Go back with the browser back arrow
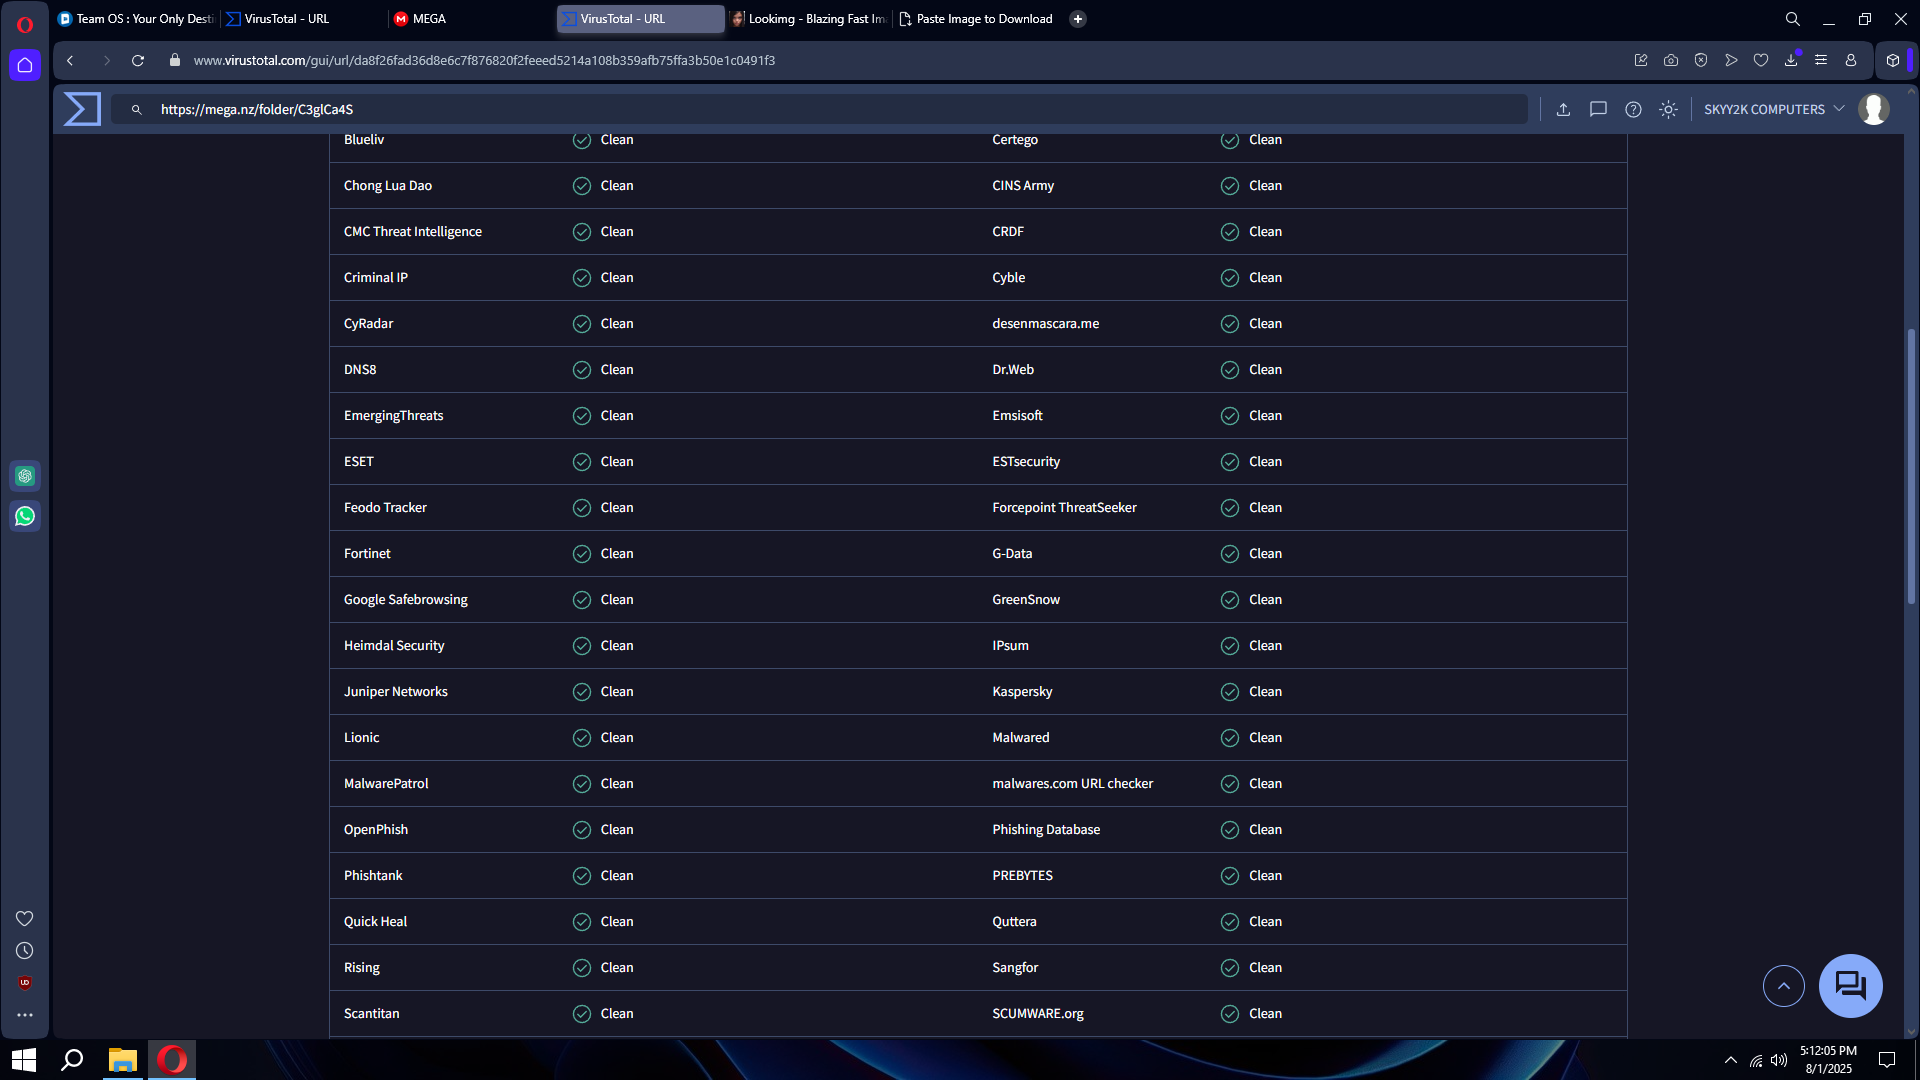Screen dimensions: 1920x1080 tap(70, 61)
